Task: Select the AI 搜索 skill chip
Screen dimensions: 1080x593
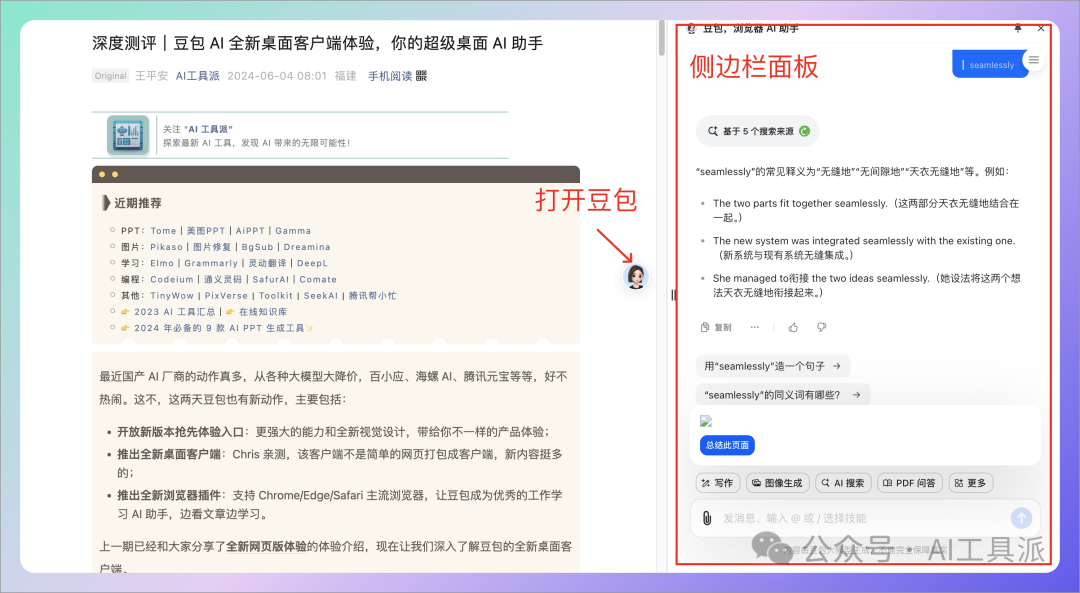Action: pyautogui.click(x=843, y=483)
